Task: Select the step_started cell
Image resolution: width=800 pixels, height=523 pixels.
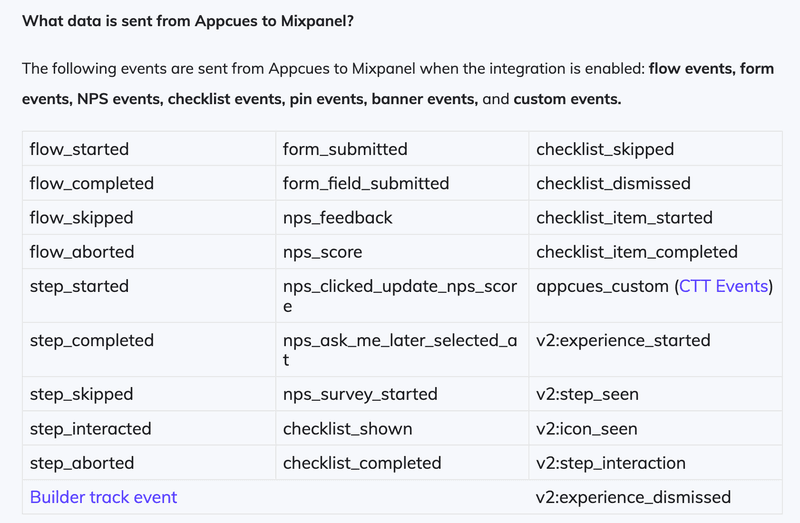Action: (x=149, y=296)
